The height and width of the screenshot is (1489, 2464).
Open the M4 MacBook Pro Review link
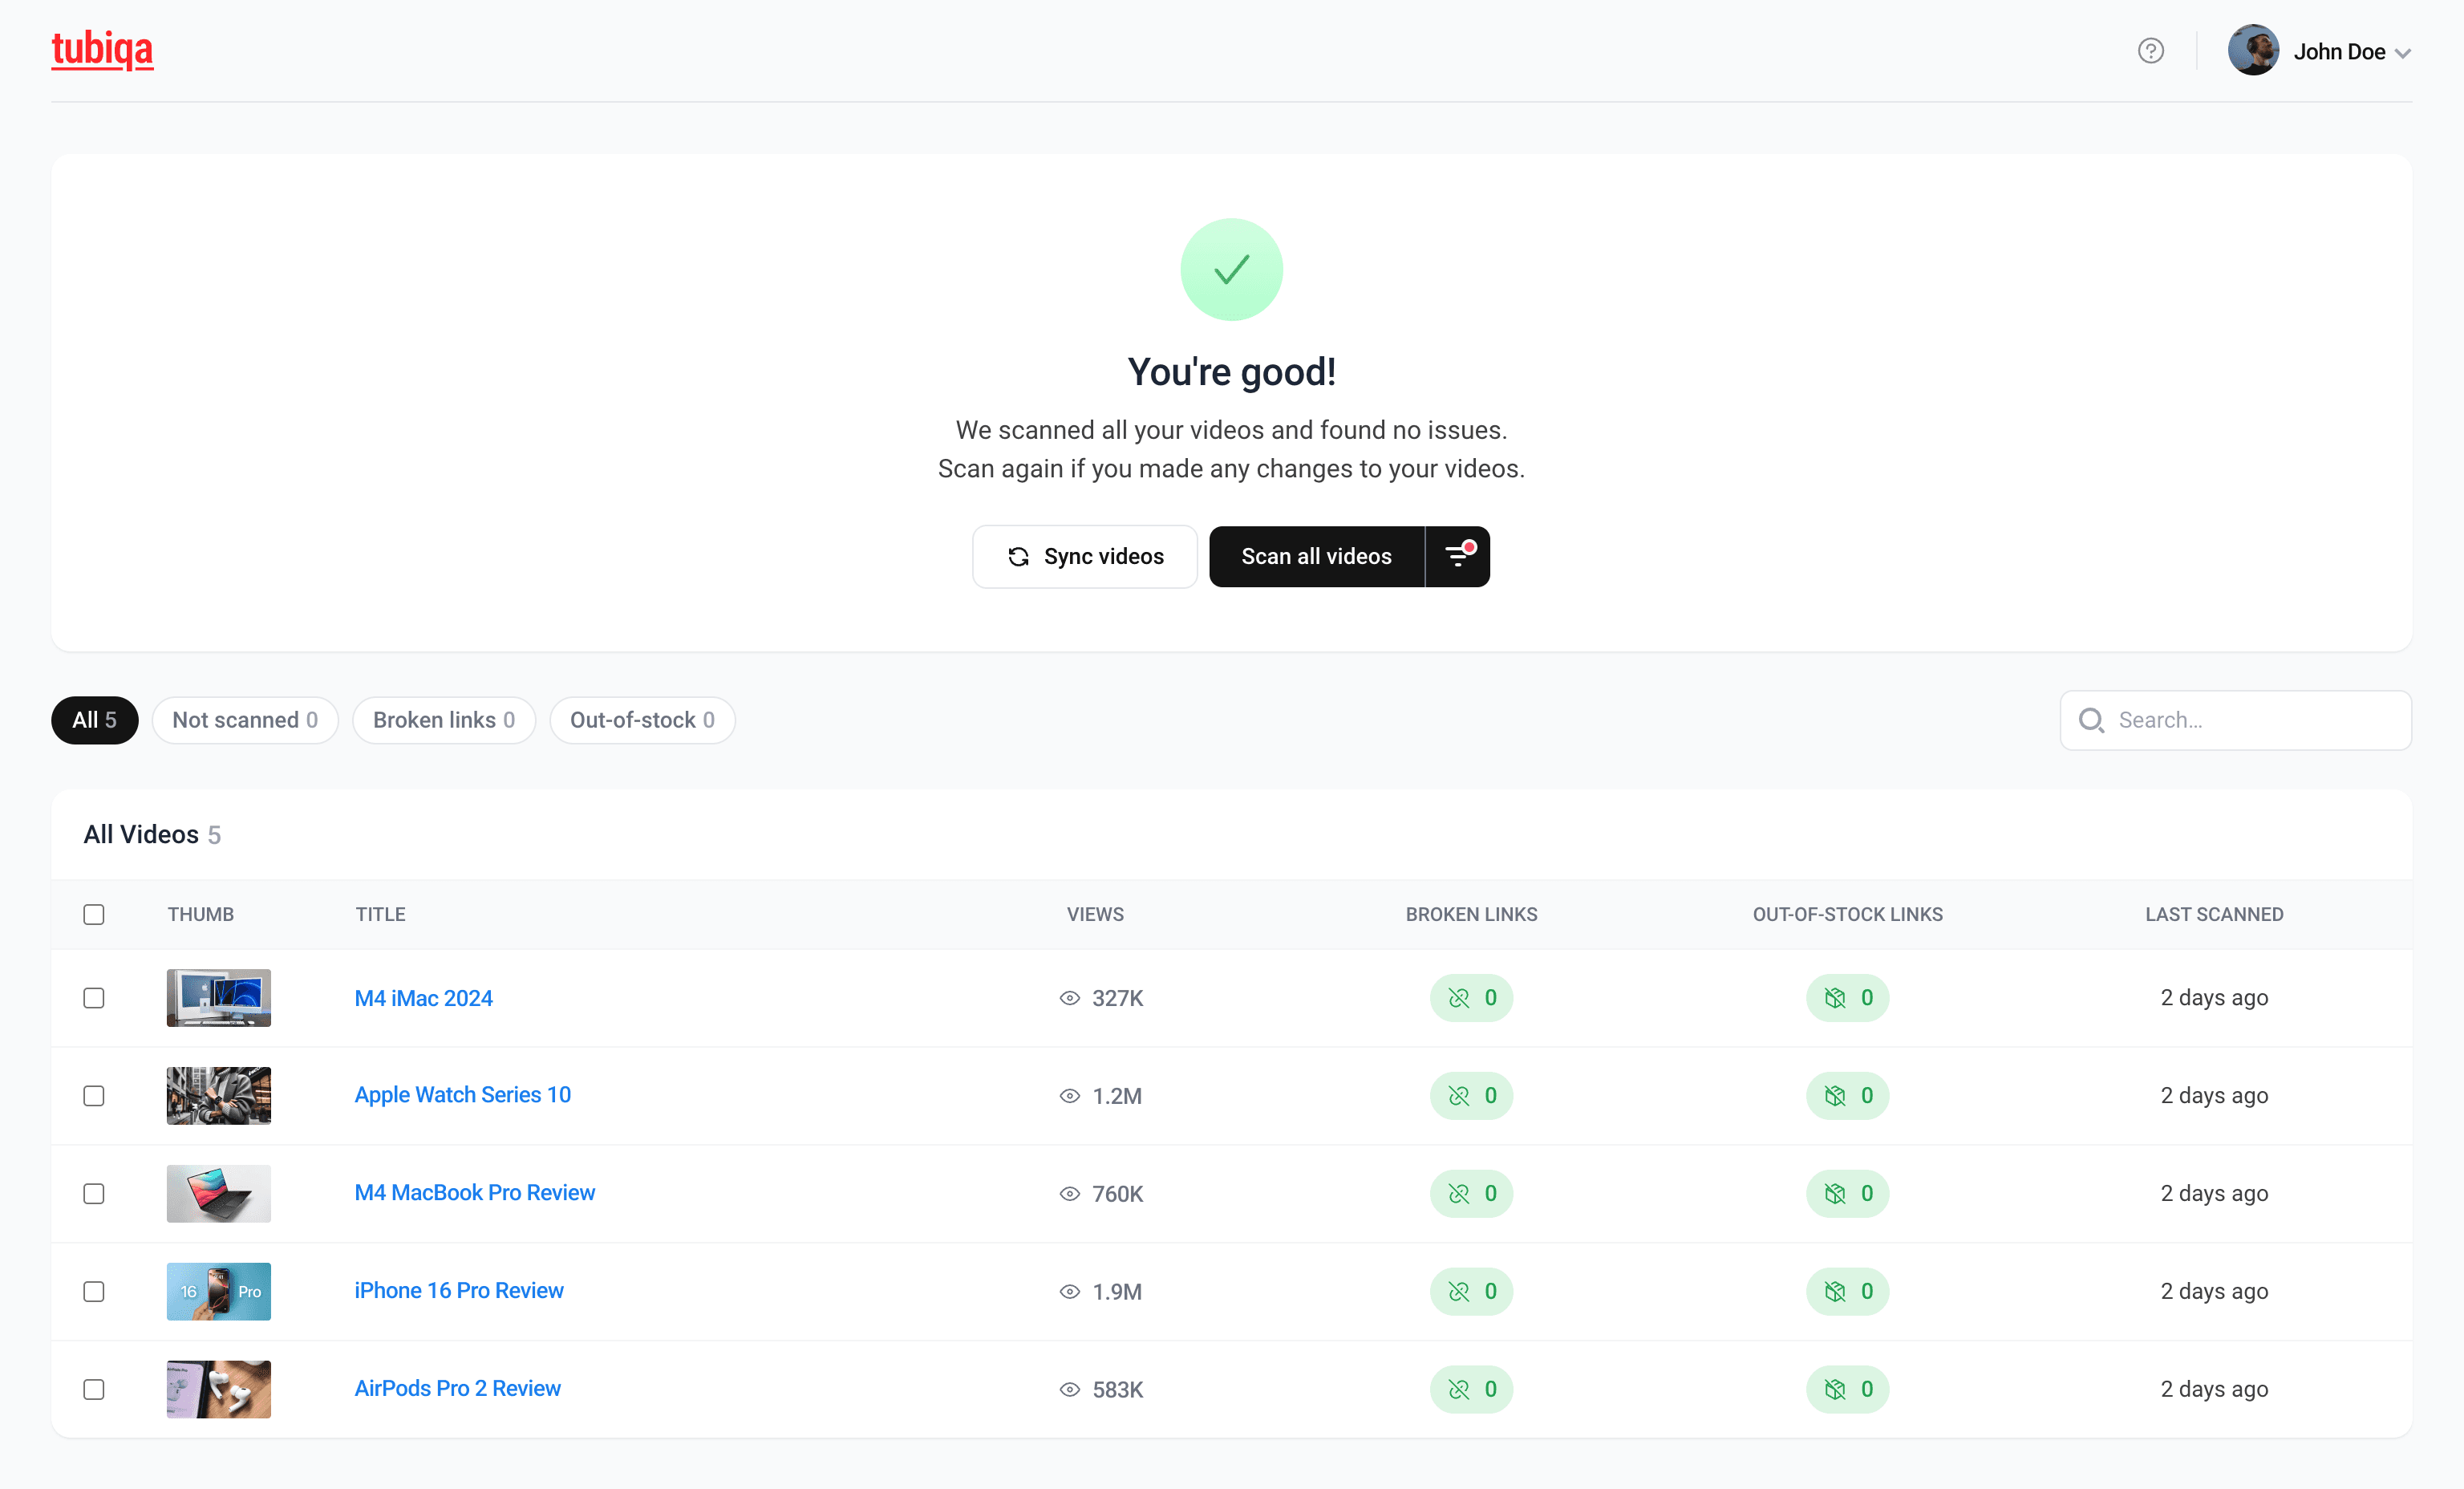pos(475,1193)
